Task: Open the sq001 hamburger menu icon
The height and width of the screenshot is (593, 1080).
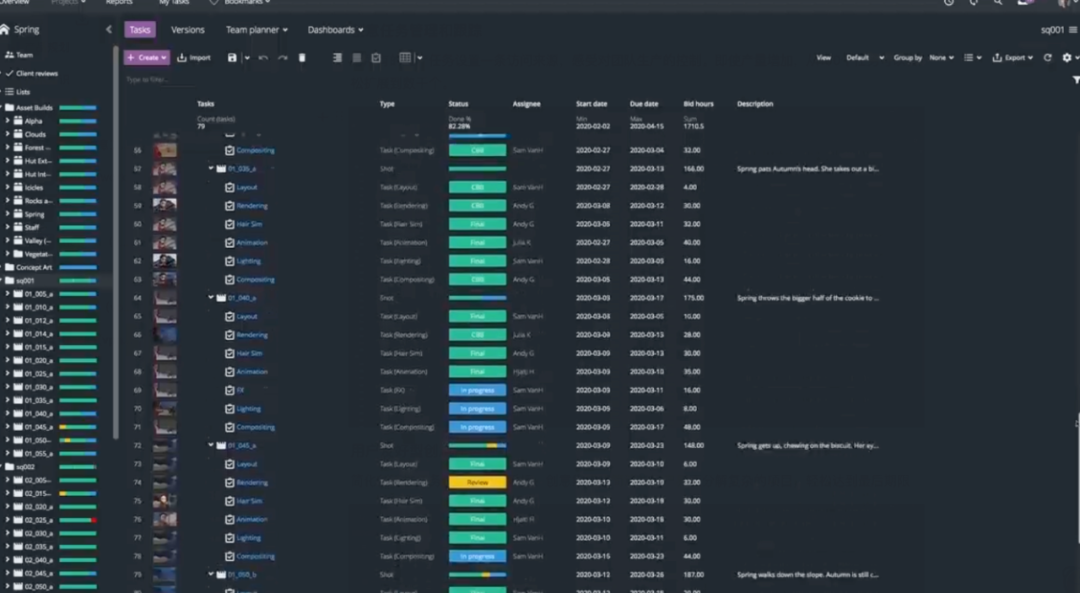Action: 1072,30
